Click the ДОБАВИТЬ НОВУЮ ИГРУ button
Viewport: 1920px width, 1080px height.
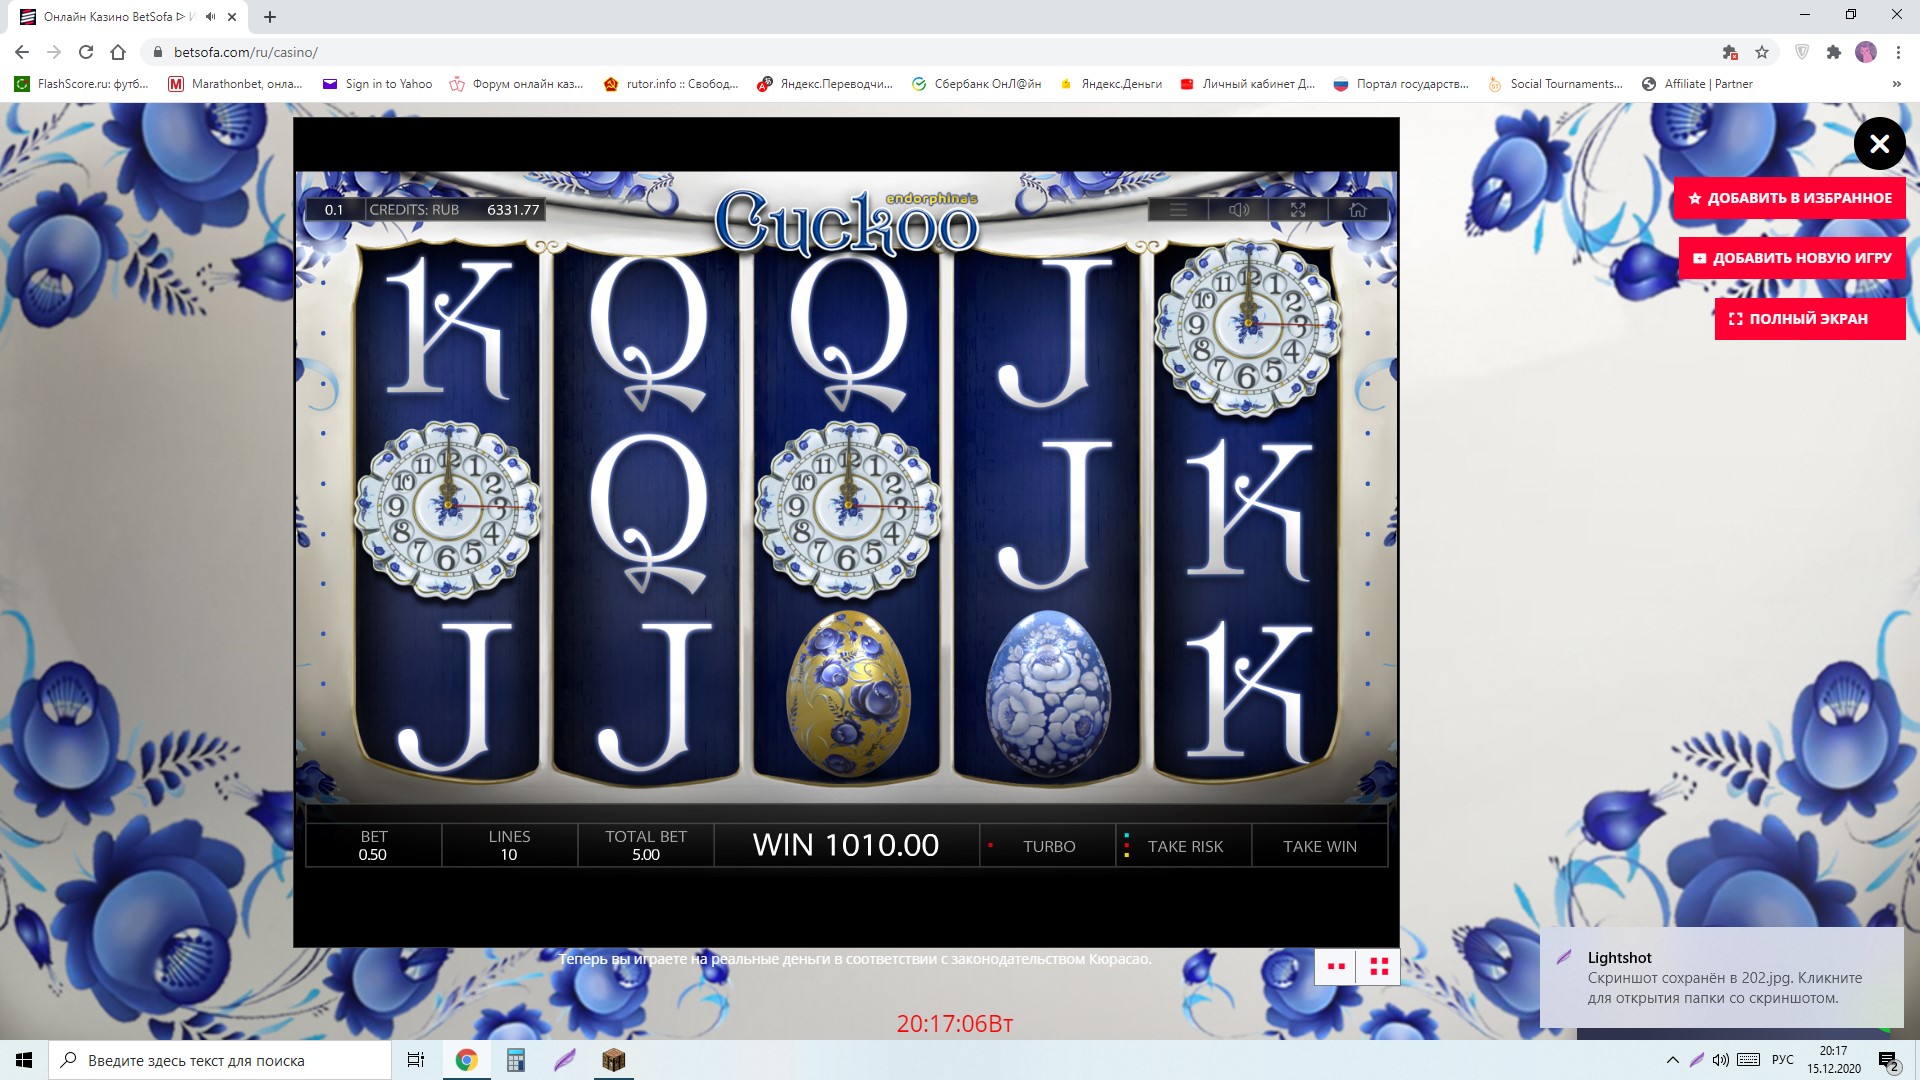pos(1791,258)
